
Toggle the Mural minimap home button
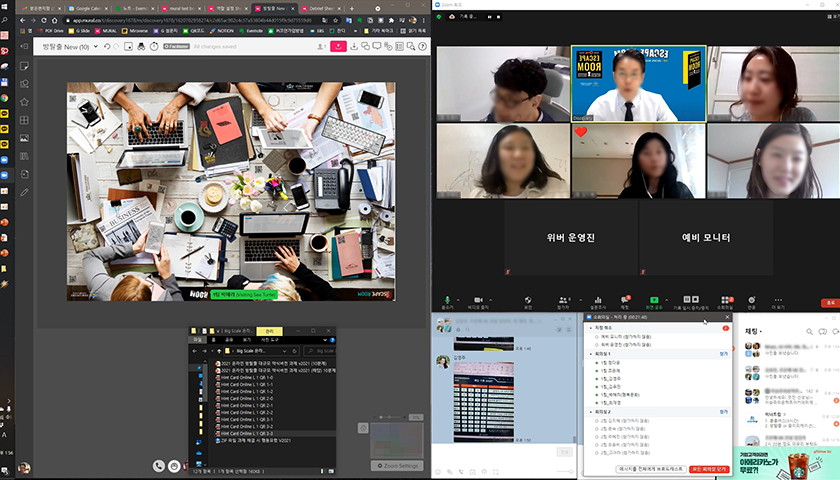(363, 428)
